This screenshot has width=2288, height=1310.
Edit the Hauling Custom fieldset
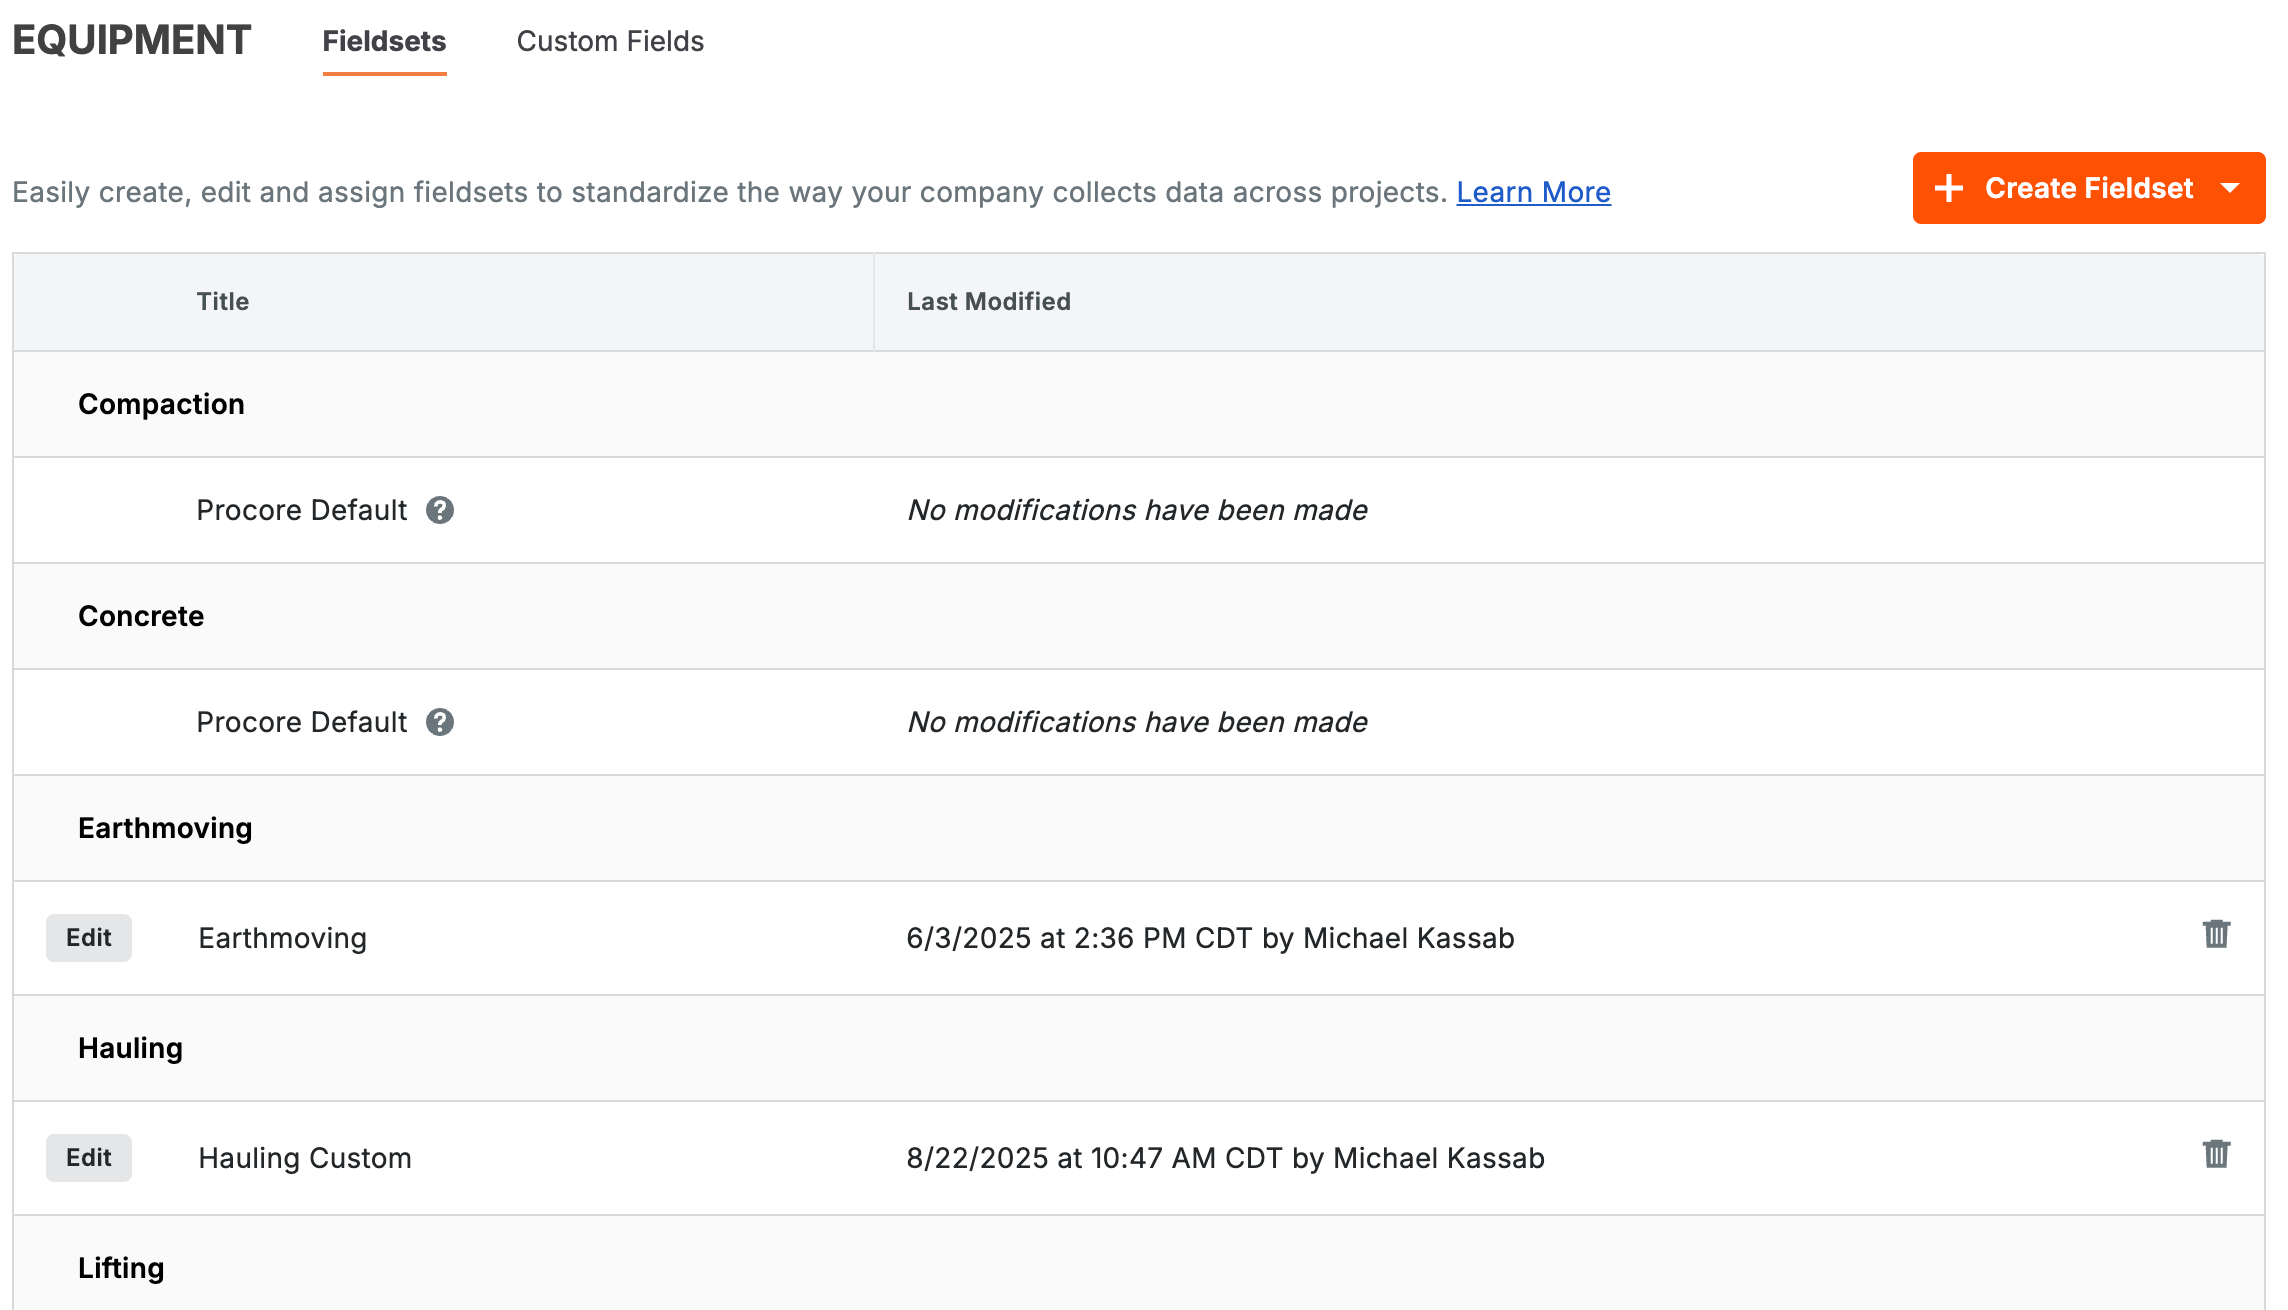tap(88, 1158)
